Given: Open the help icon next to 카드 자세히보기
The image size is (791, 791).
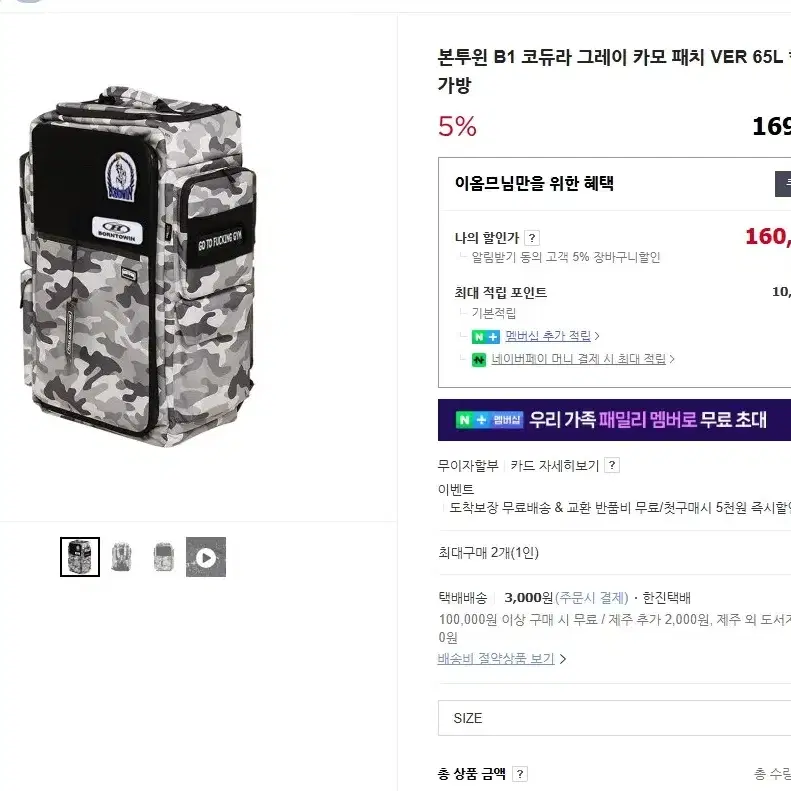Looking at the screenshot, I should 612,465.
